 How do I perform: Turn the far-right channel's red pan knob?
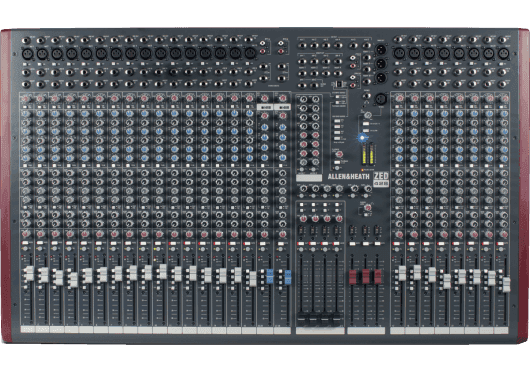(x=504, y=234)
